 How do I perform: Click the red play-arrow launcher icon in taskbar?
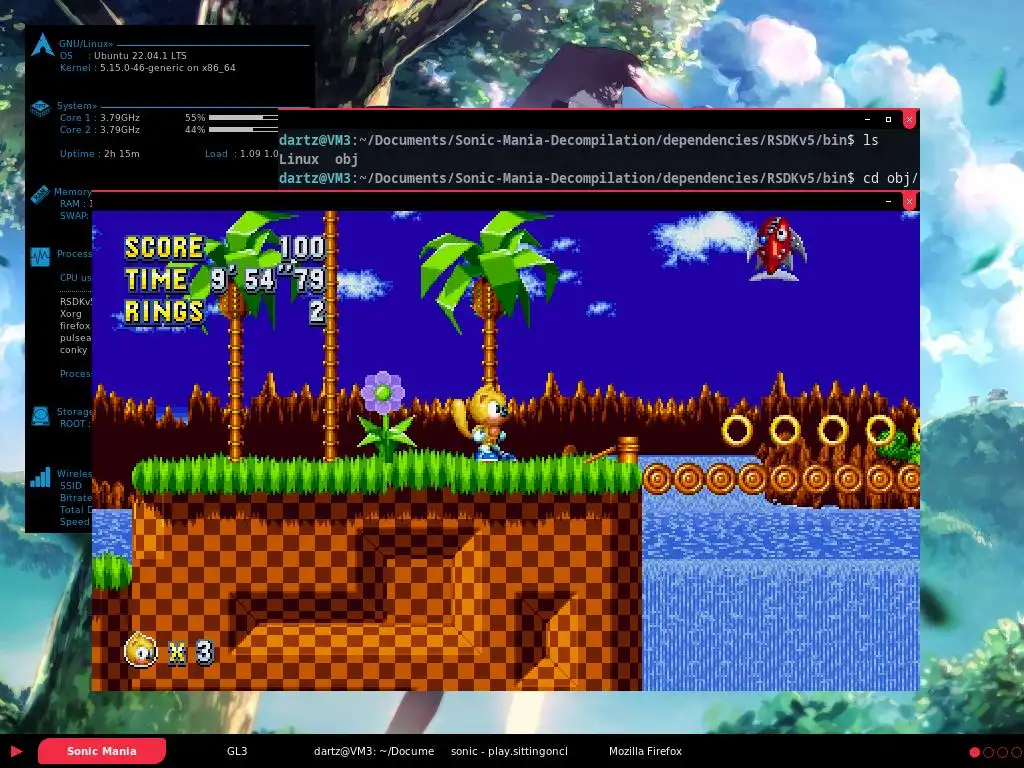coord(16,752)
